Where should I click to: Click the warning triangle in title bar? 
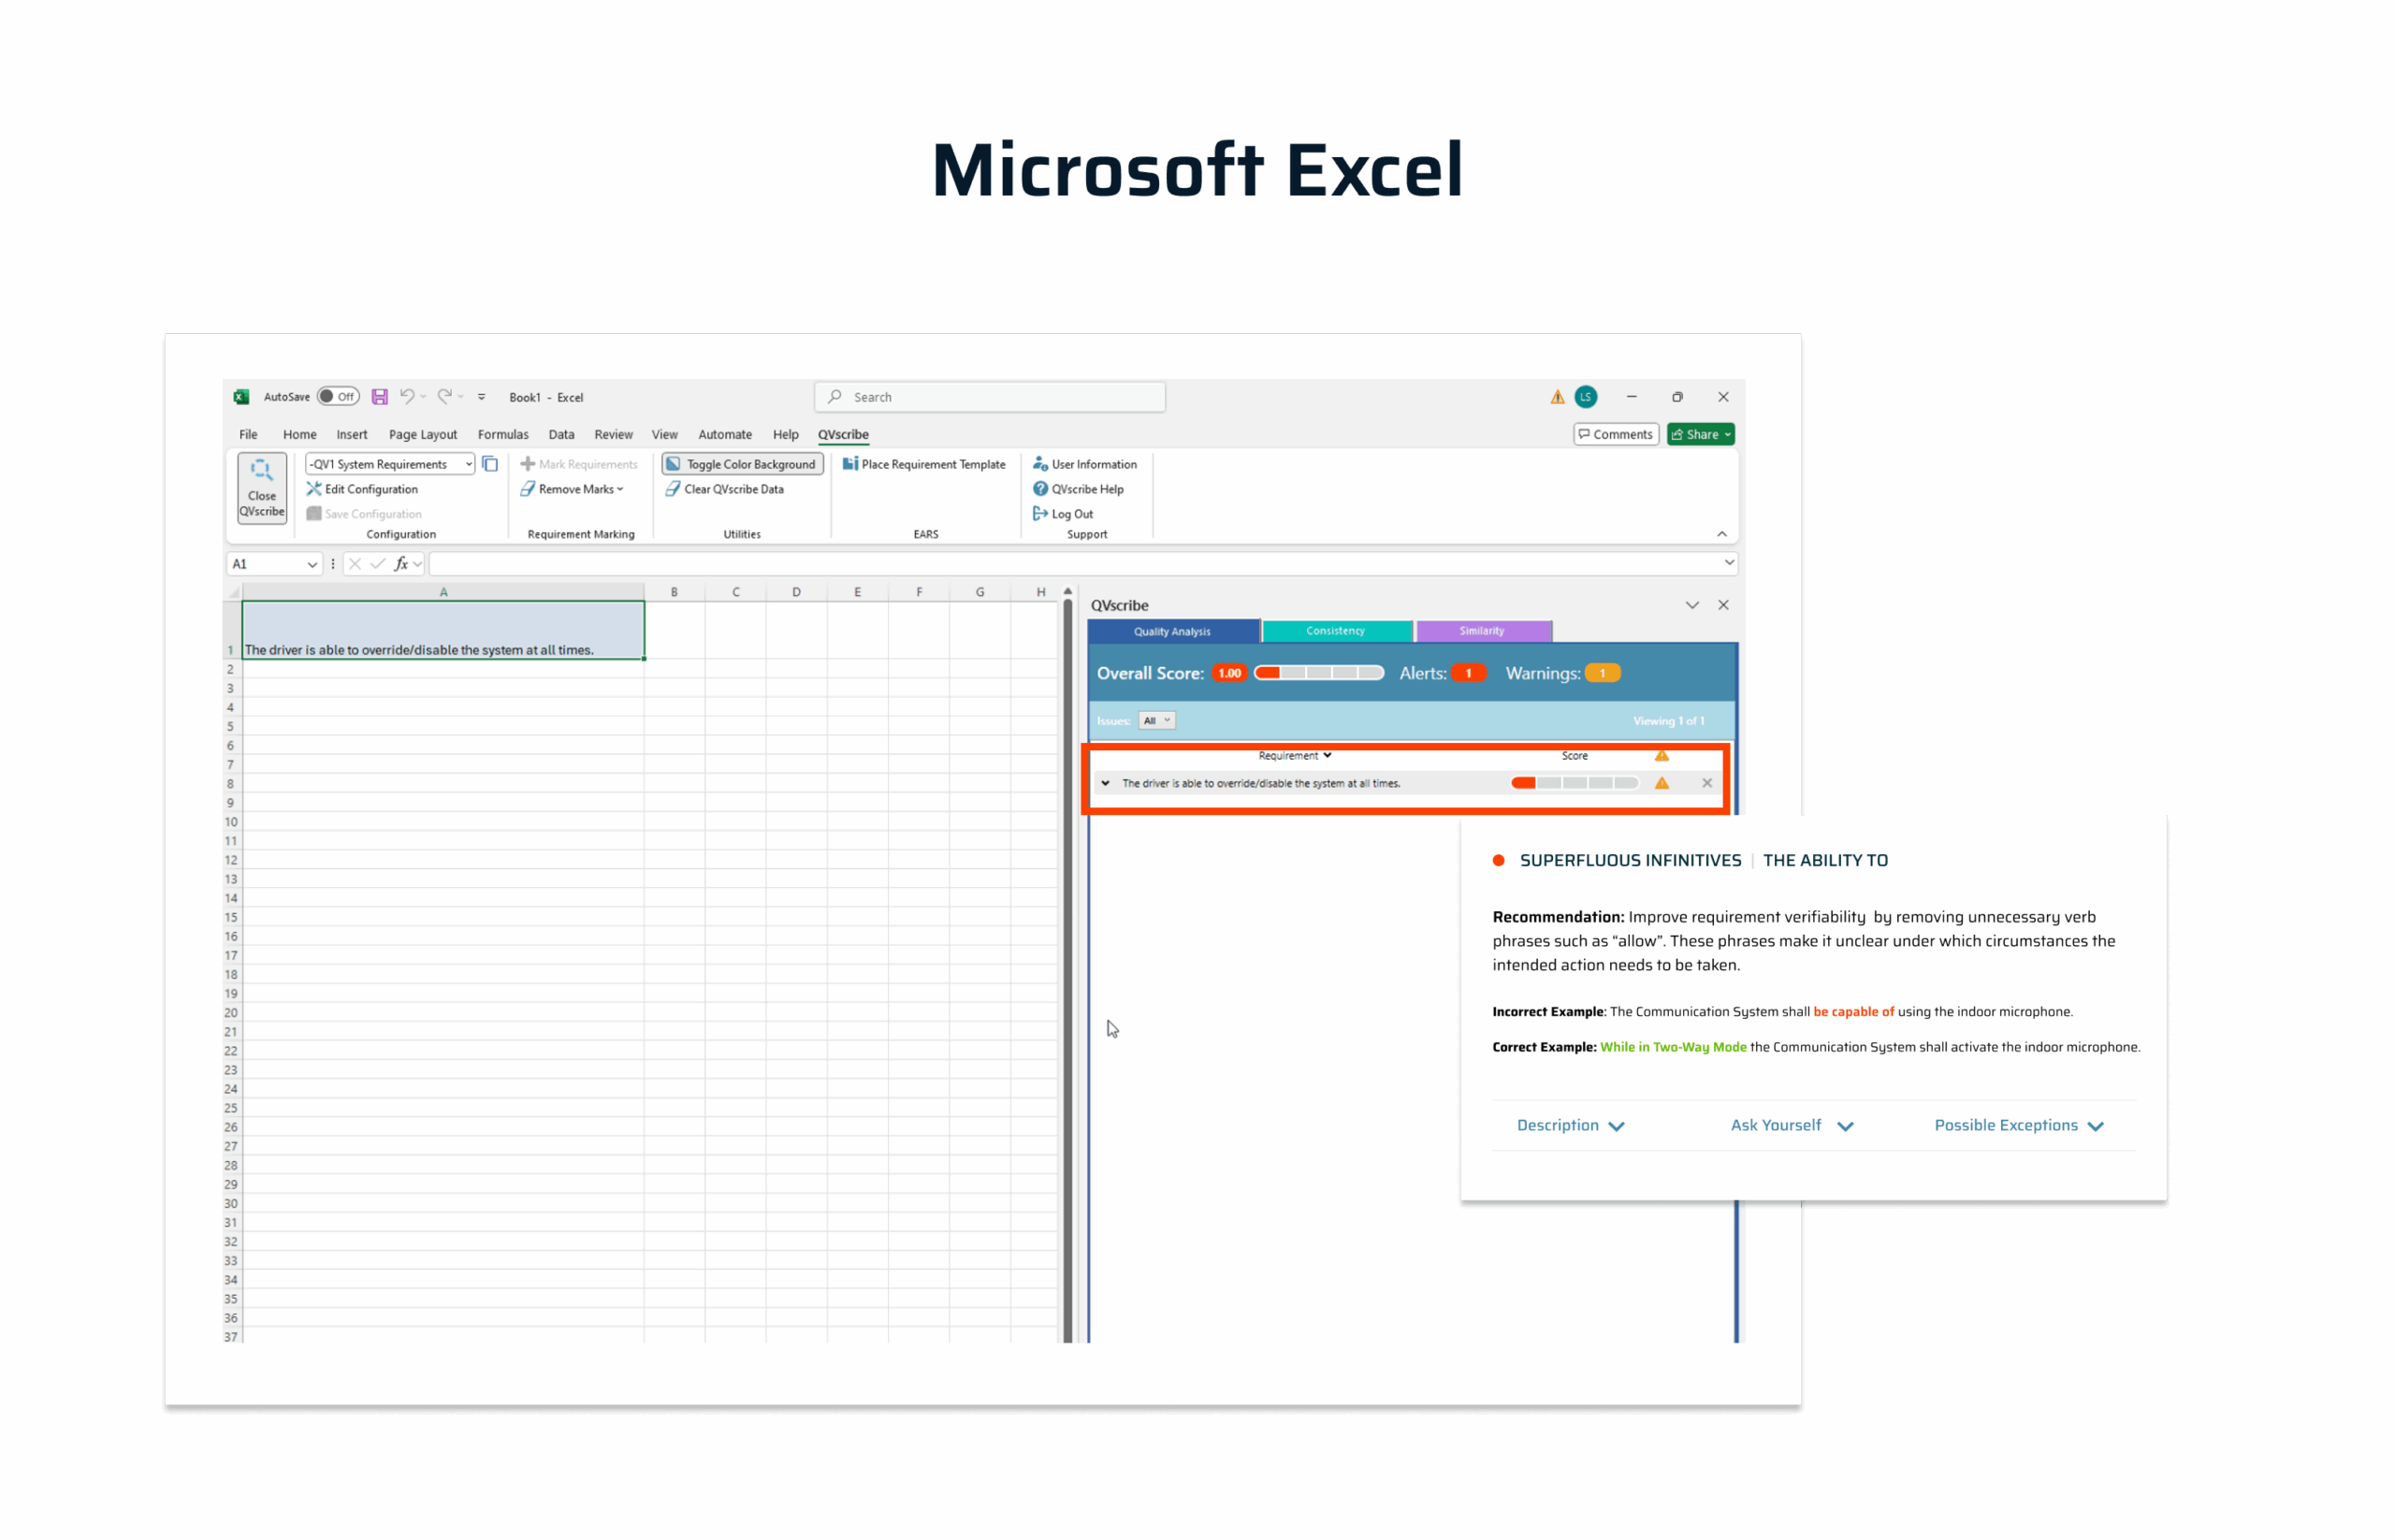point(1557,397)
